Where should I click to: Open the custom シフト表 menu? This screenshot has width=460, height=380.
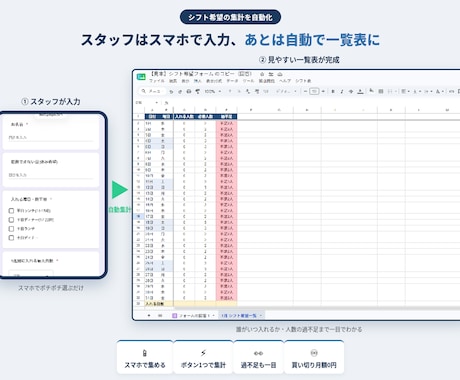pos(303,81)
